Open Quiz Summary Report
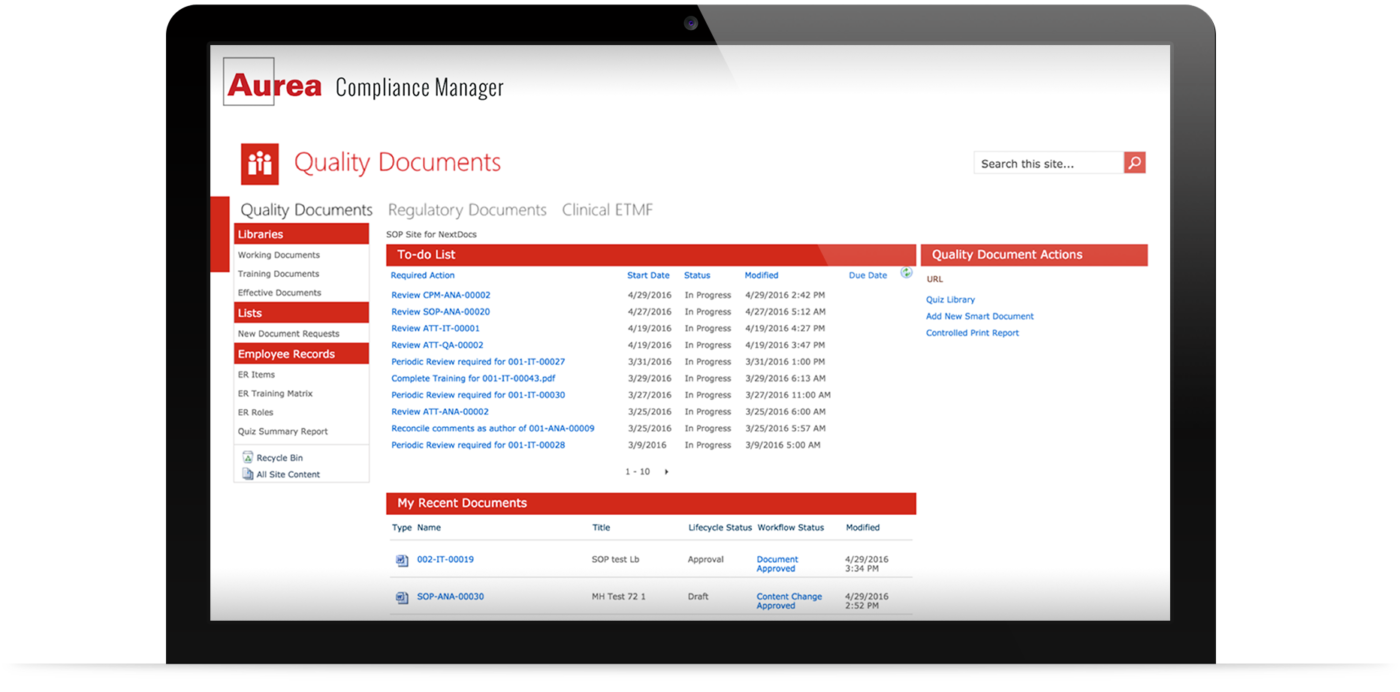1400x692 pixels. click(x=282, y=432)
